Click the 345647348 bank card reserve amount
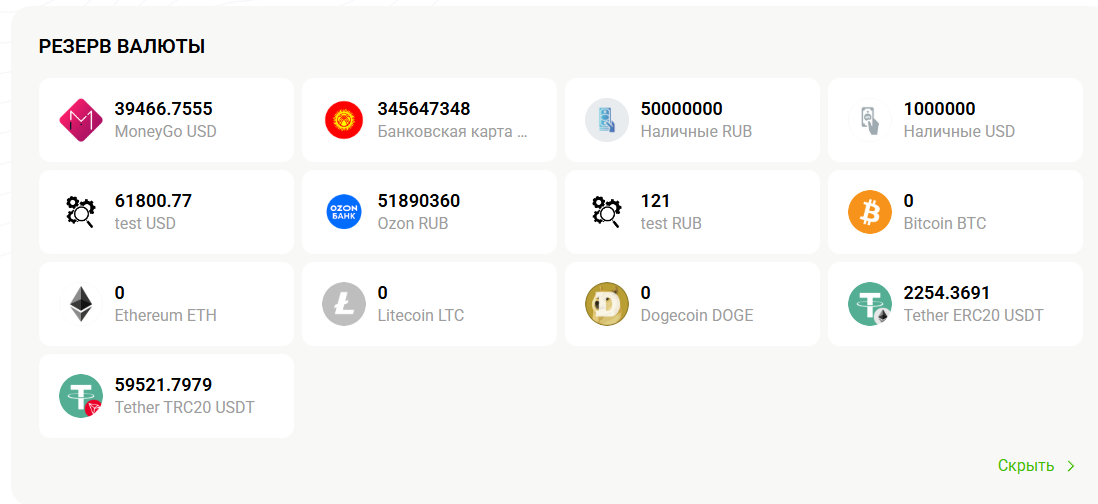This screenshot has height=504, width=1098. pyautogui.click(x=424, y=109)
